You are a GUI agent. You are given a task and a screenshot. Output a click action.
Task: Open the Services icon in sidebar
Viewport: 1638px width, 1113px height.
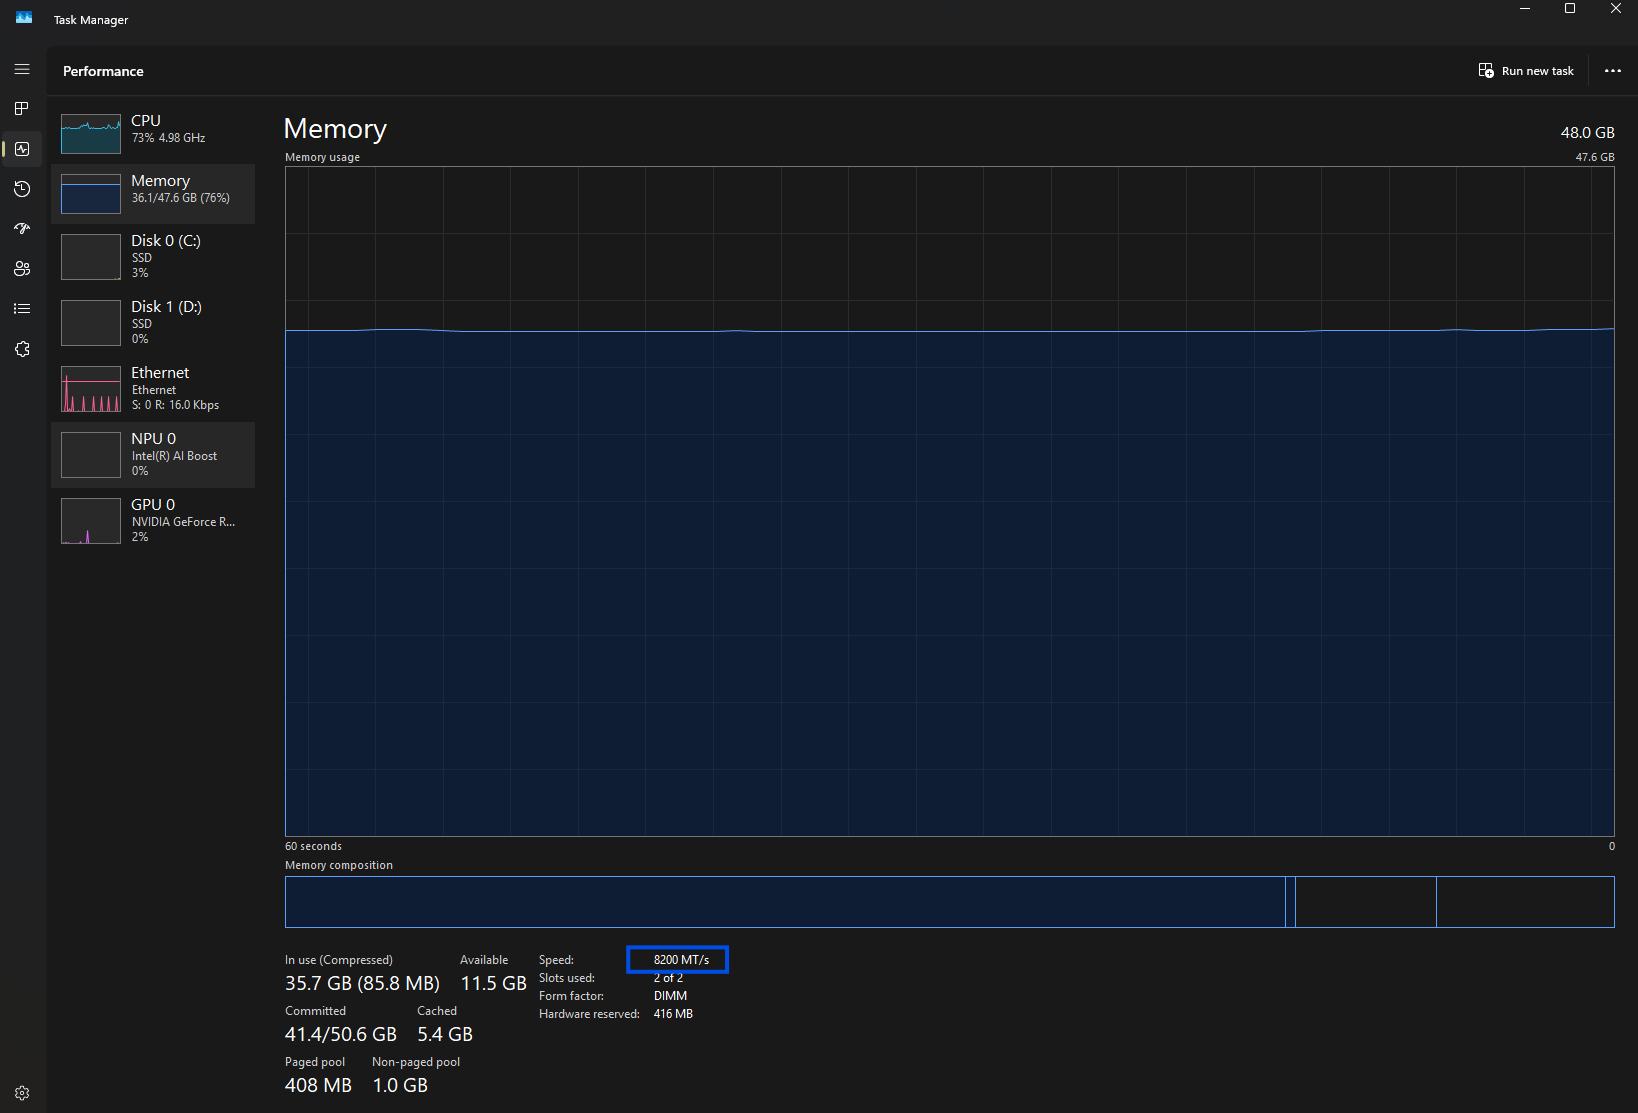pos(22,348)
